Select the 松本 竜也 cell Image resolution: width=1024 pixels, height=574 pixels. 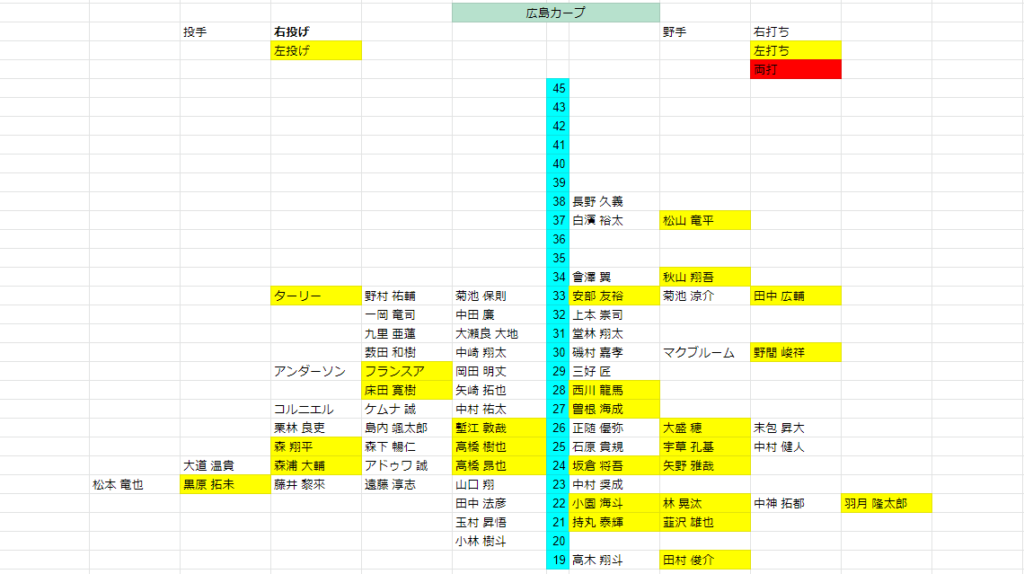pos(135,485)
